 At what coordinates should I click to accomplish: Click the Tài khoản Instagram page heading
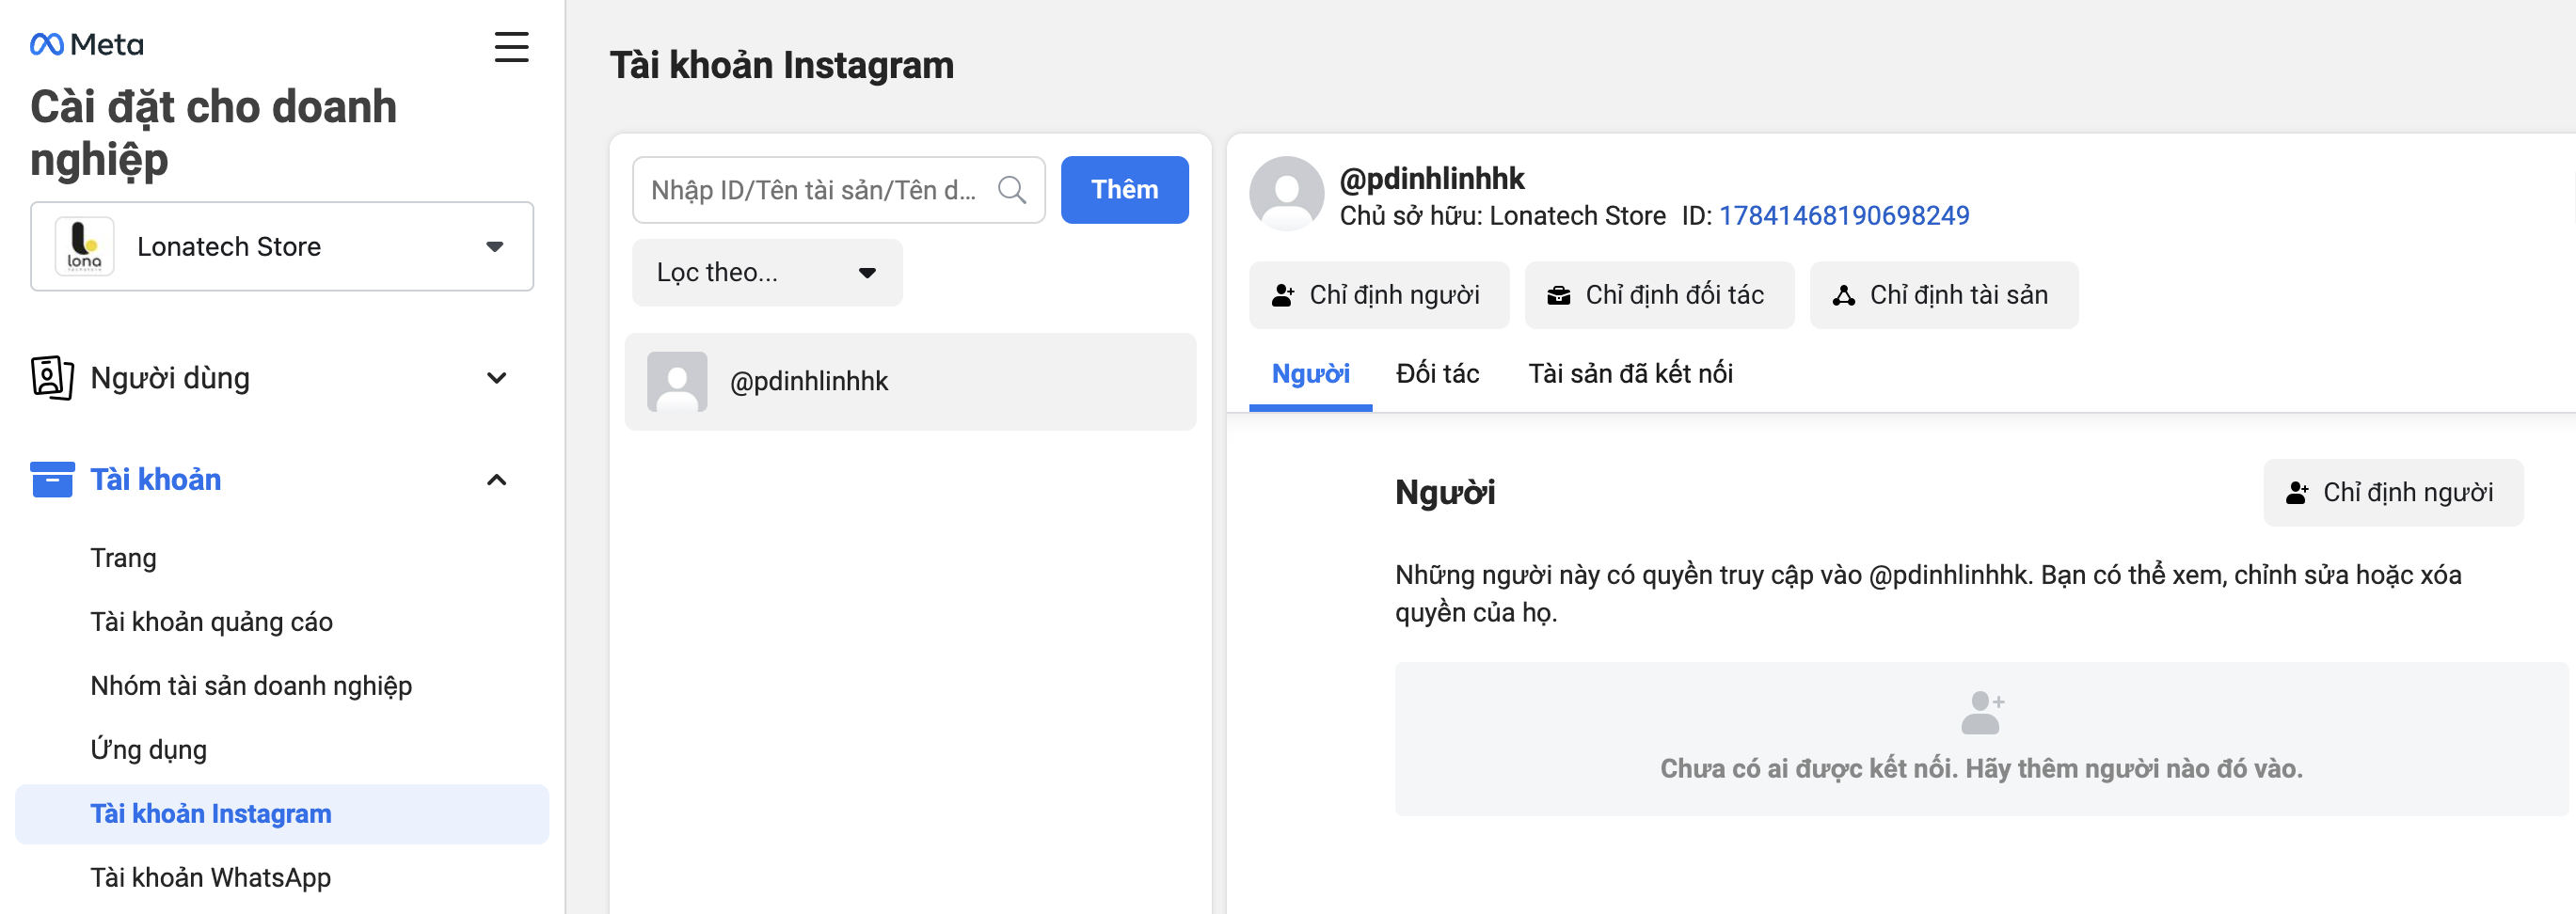(x=782, y=66)
